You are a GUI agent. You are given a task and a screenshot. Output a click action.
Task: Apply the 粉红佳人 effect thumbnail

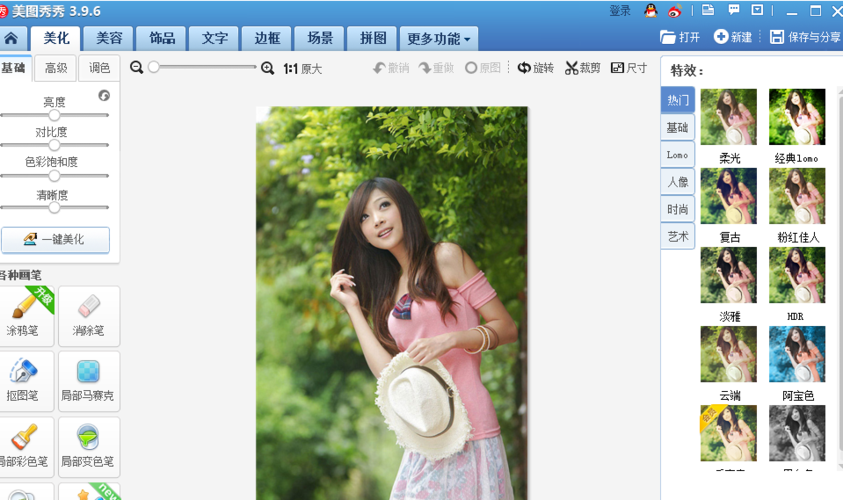(797, 196)
